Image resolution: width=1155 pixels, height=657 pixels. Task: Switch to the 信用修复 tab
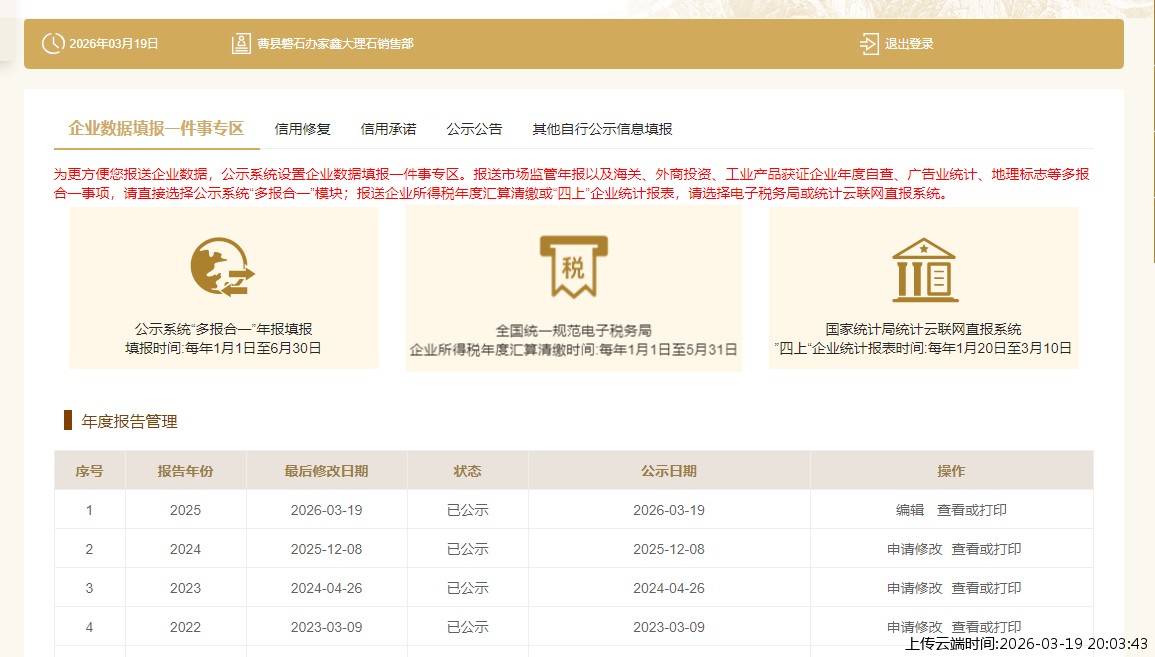(302, 129)
